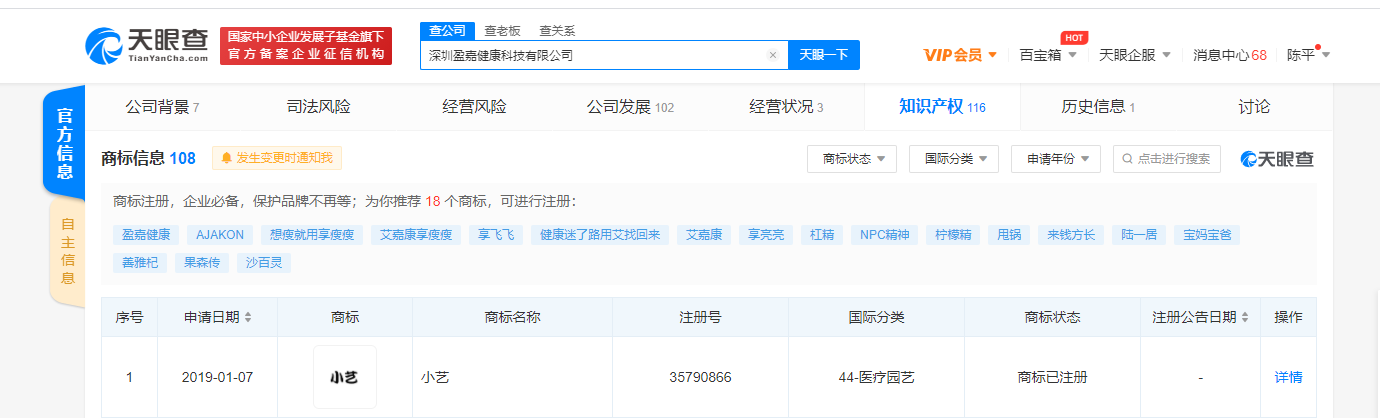The width and height of the screenshot is (1380, 418).
Task: Switch to the 查关系 search tab
Action: click(556, 31)
